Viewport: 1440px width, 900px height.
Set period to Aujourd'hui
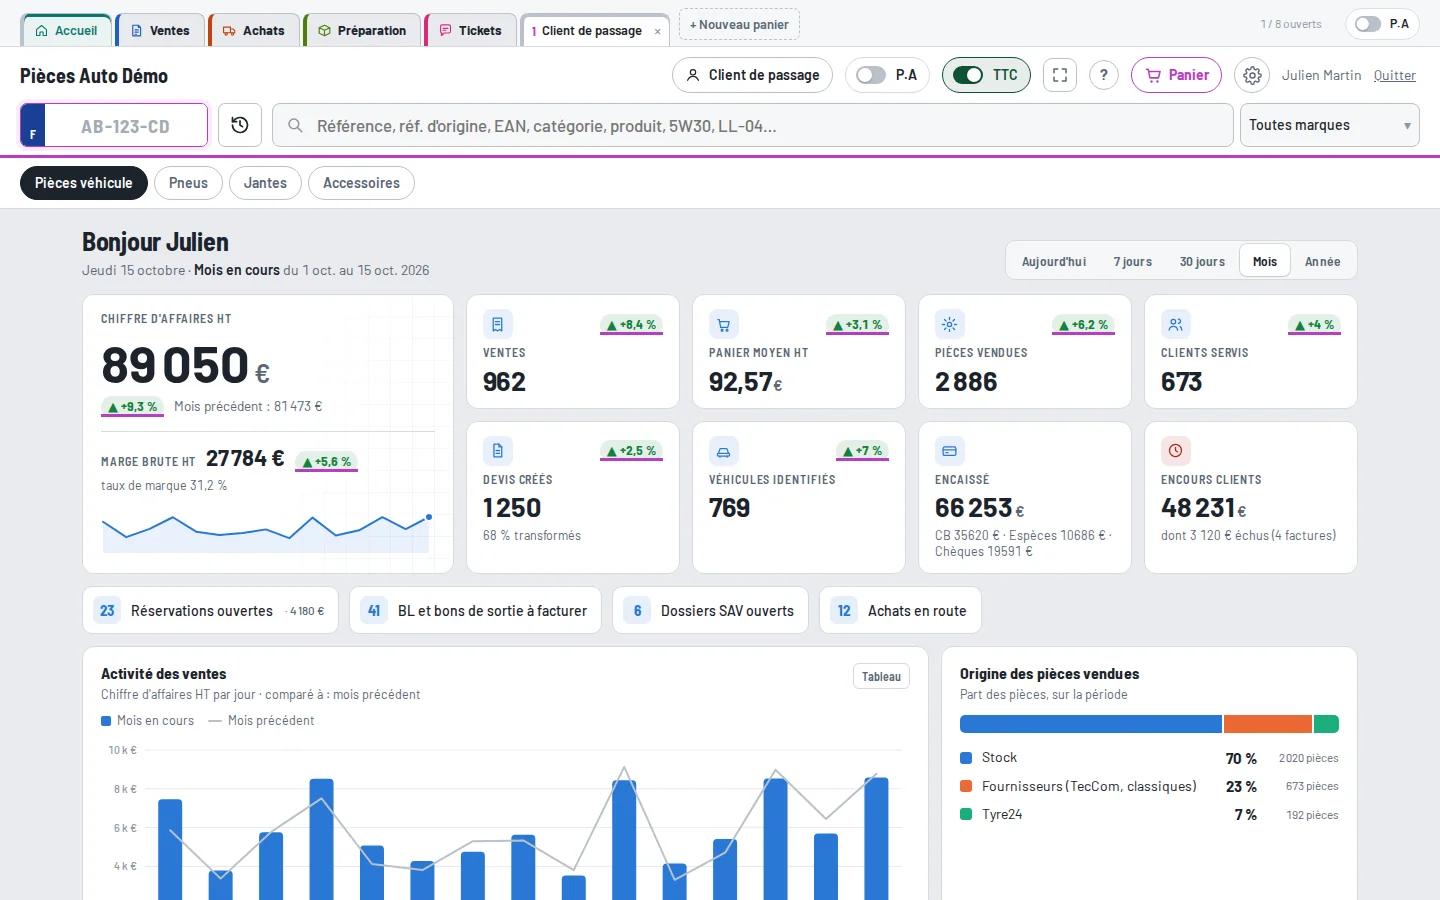point(1054,262)
